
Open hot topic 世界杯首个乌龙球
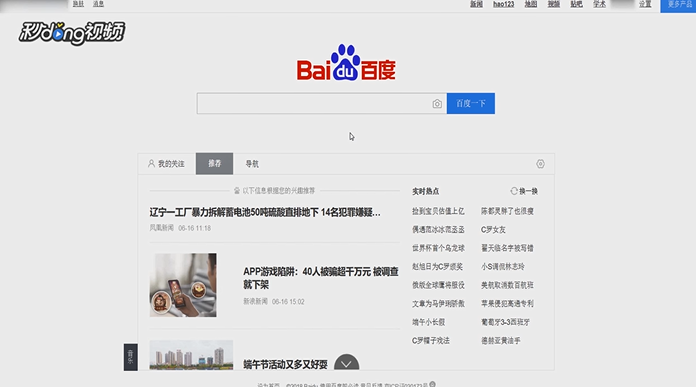pos(438,248)
